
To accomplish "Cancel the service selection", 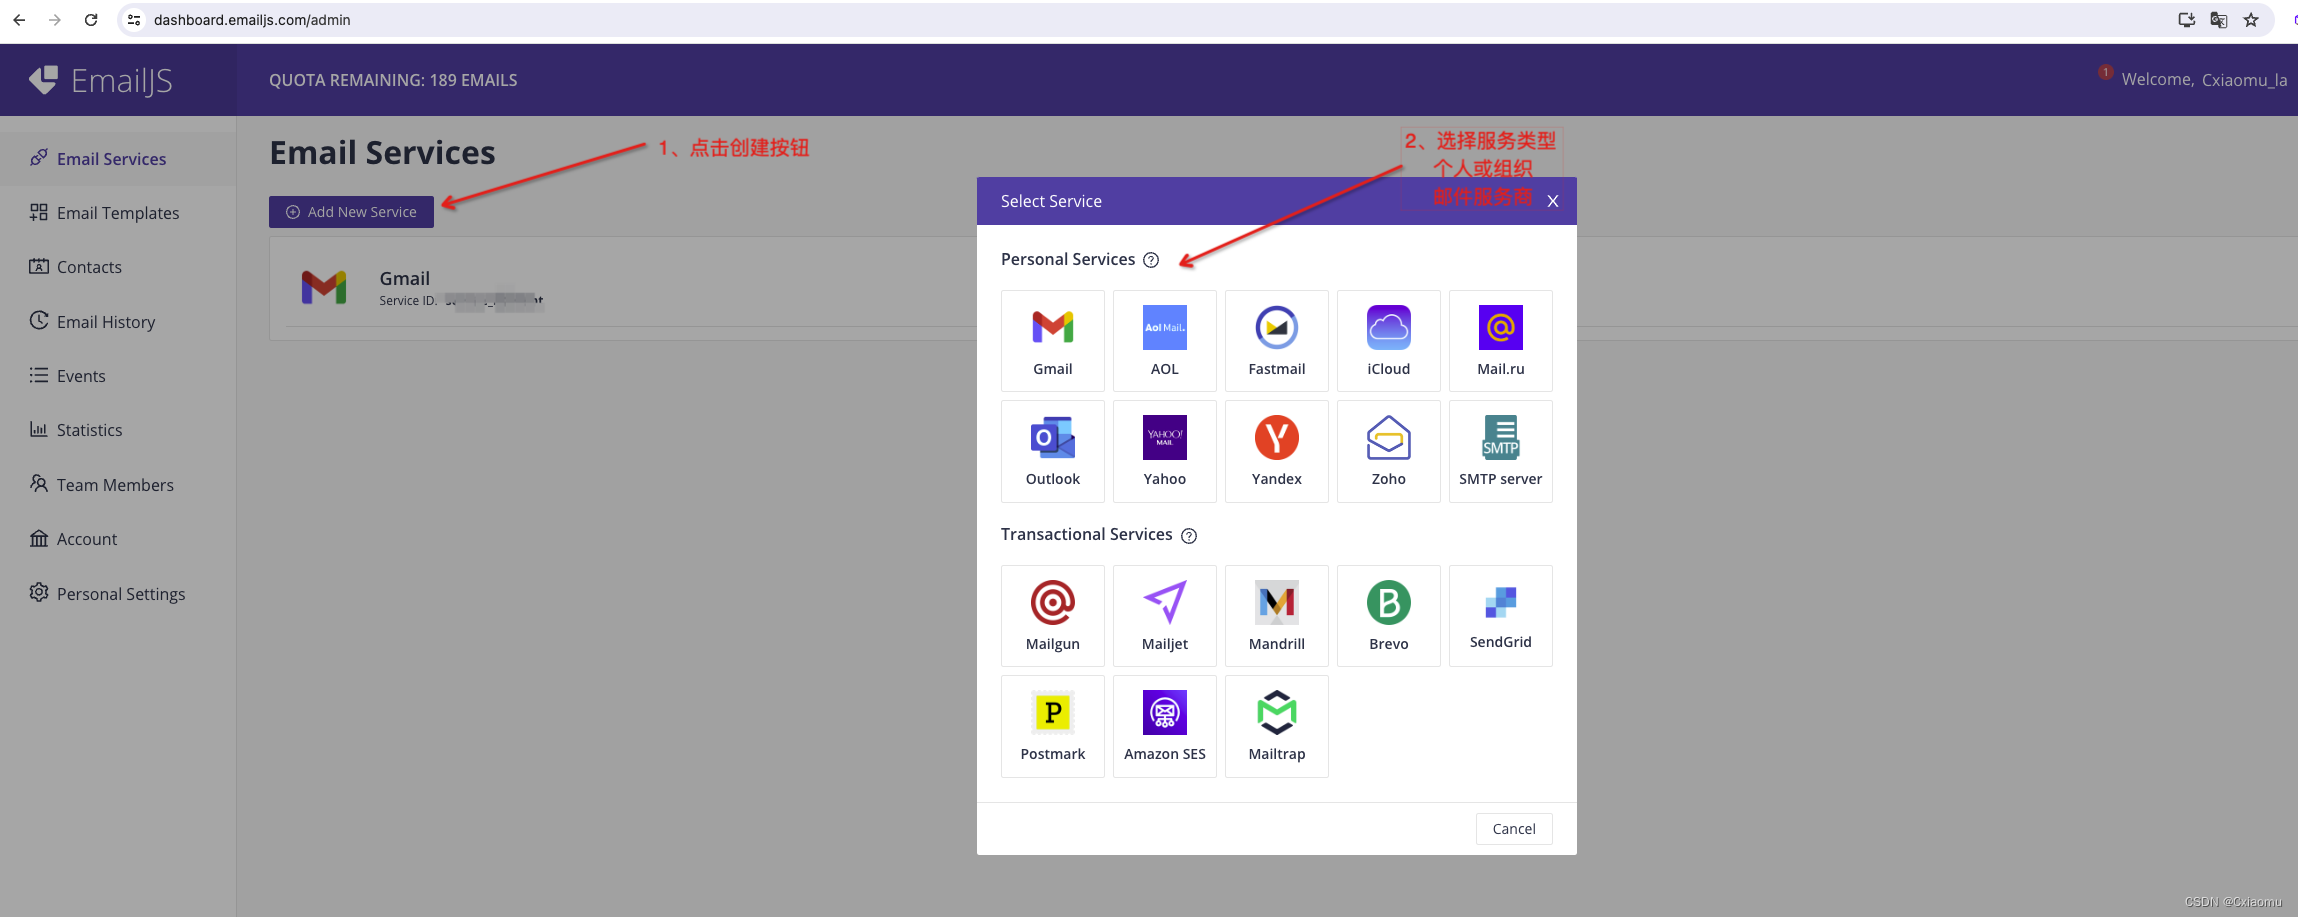I will click(x=1513, y=828).
